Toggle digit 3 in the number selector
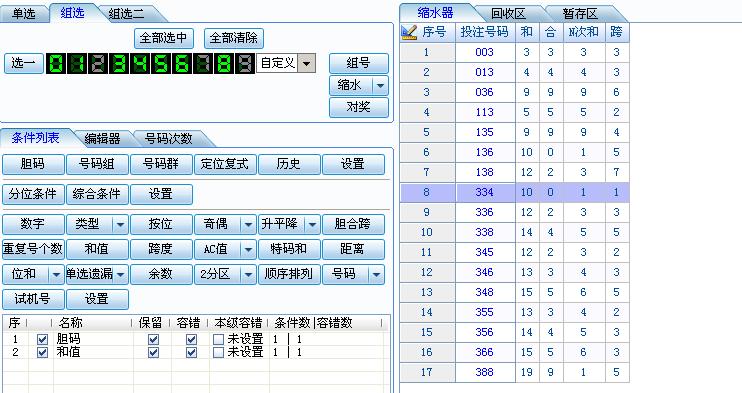 119,63
